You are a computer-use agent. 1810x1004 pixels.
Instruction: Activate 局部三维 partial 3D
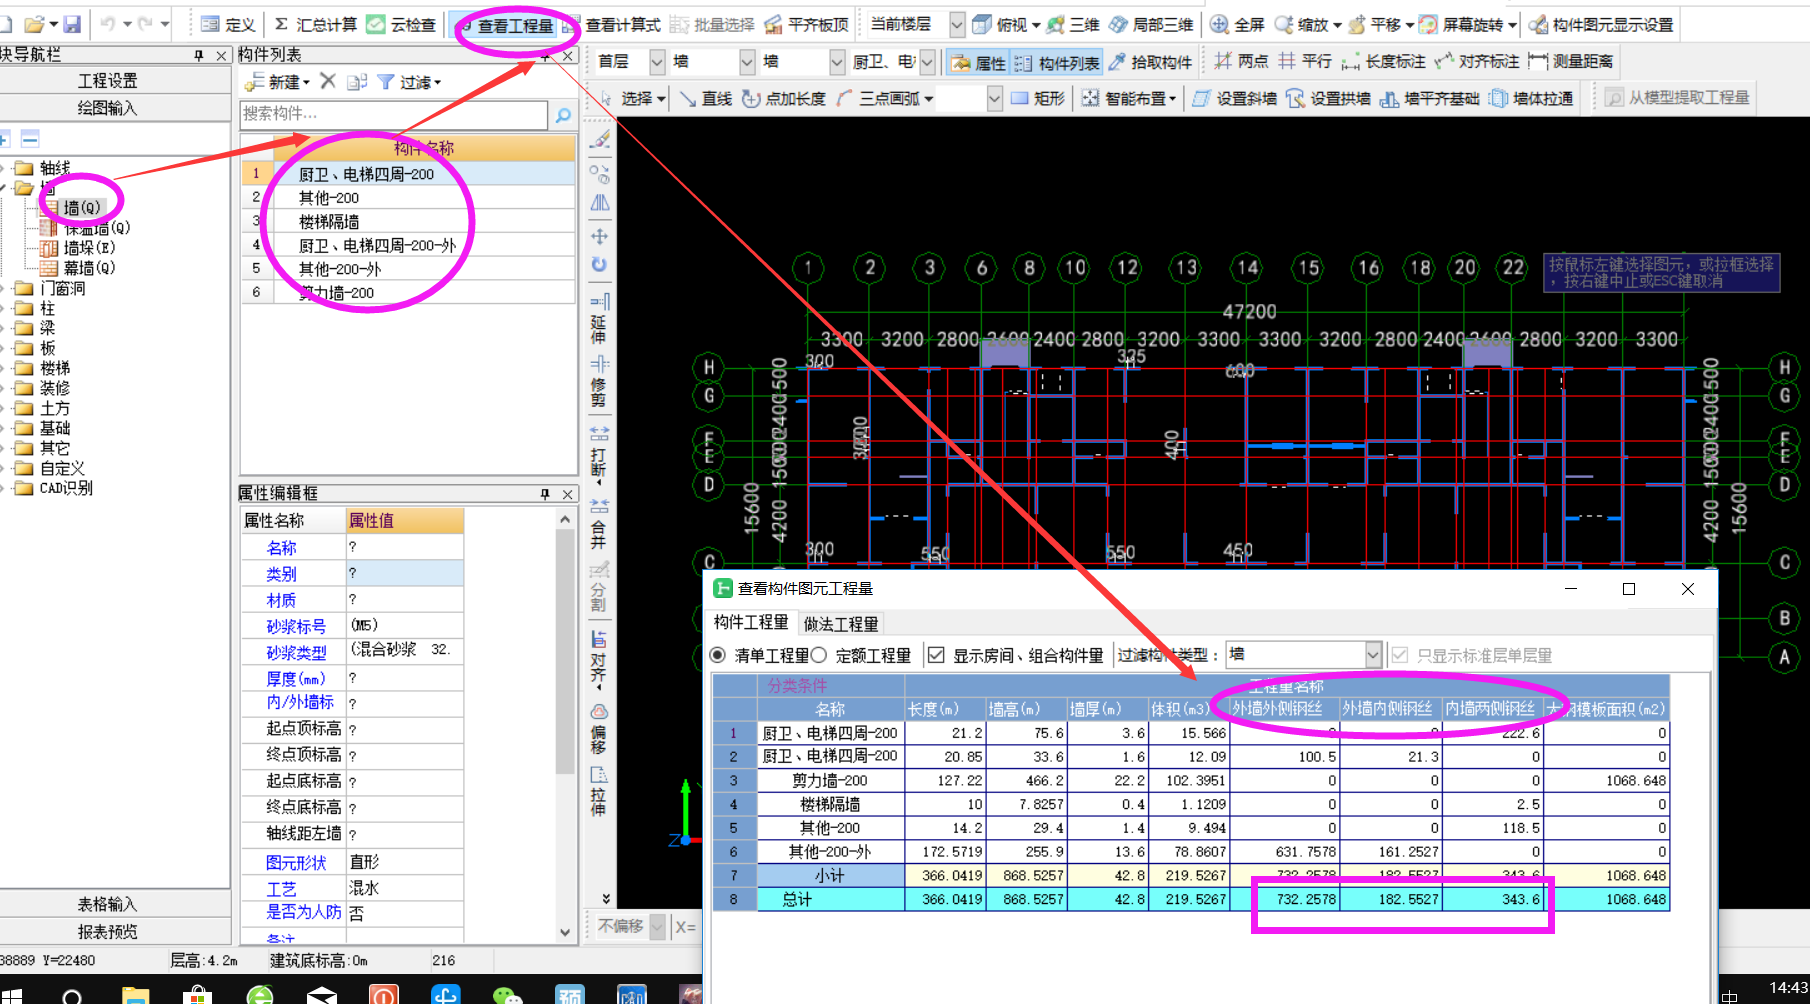(1151, 24)
